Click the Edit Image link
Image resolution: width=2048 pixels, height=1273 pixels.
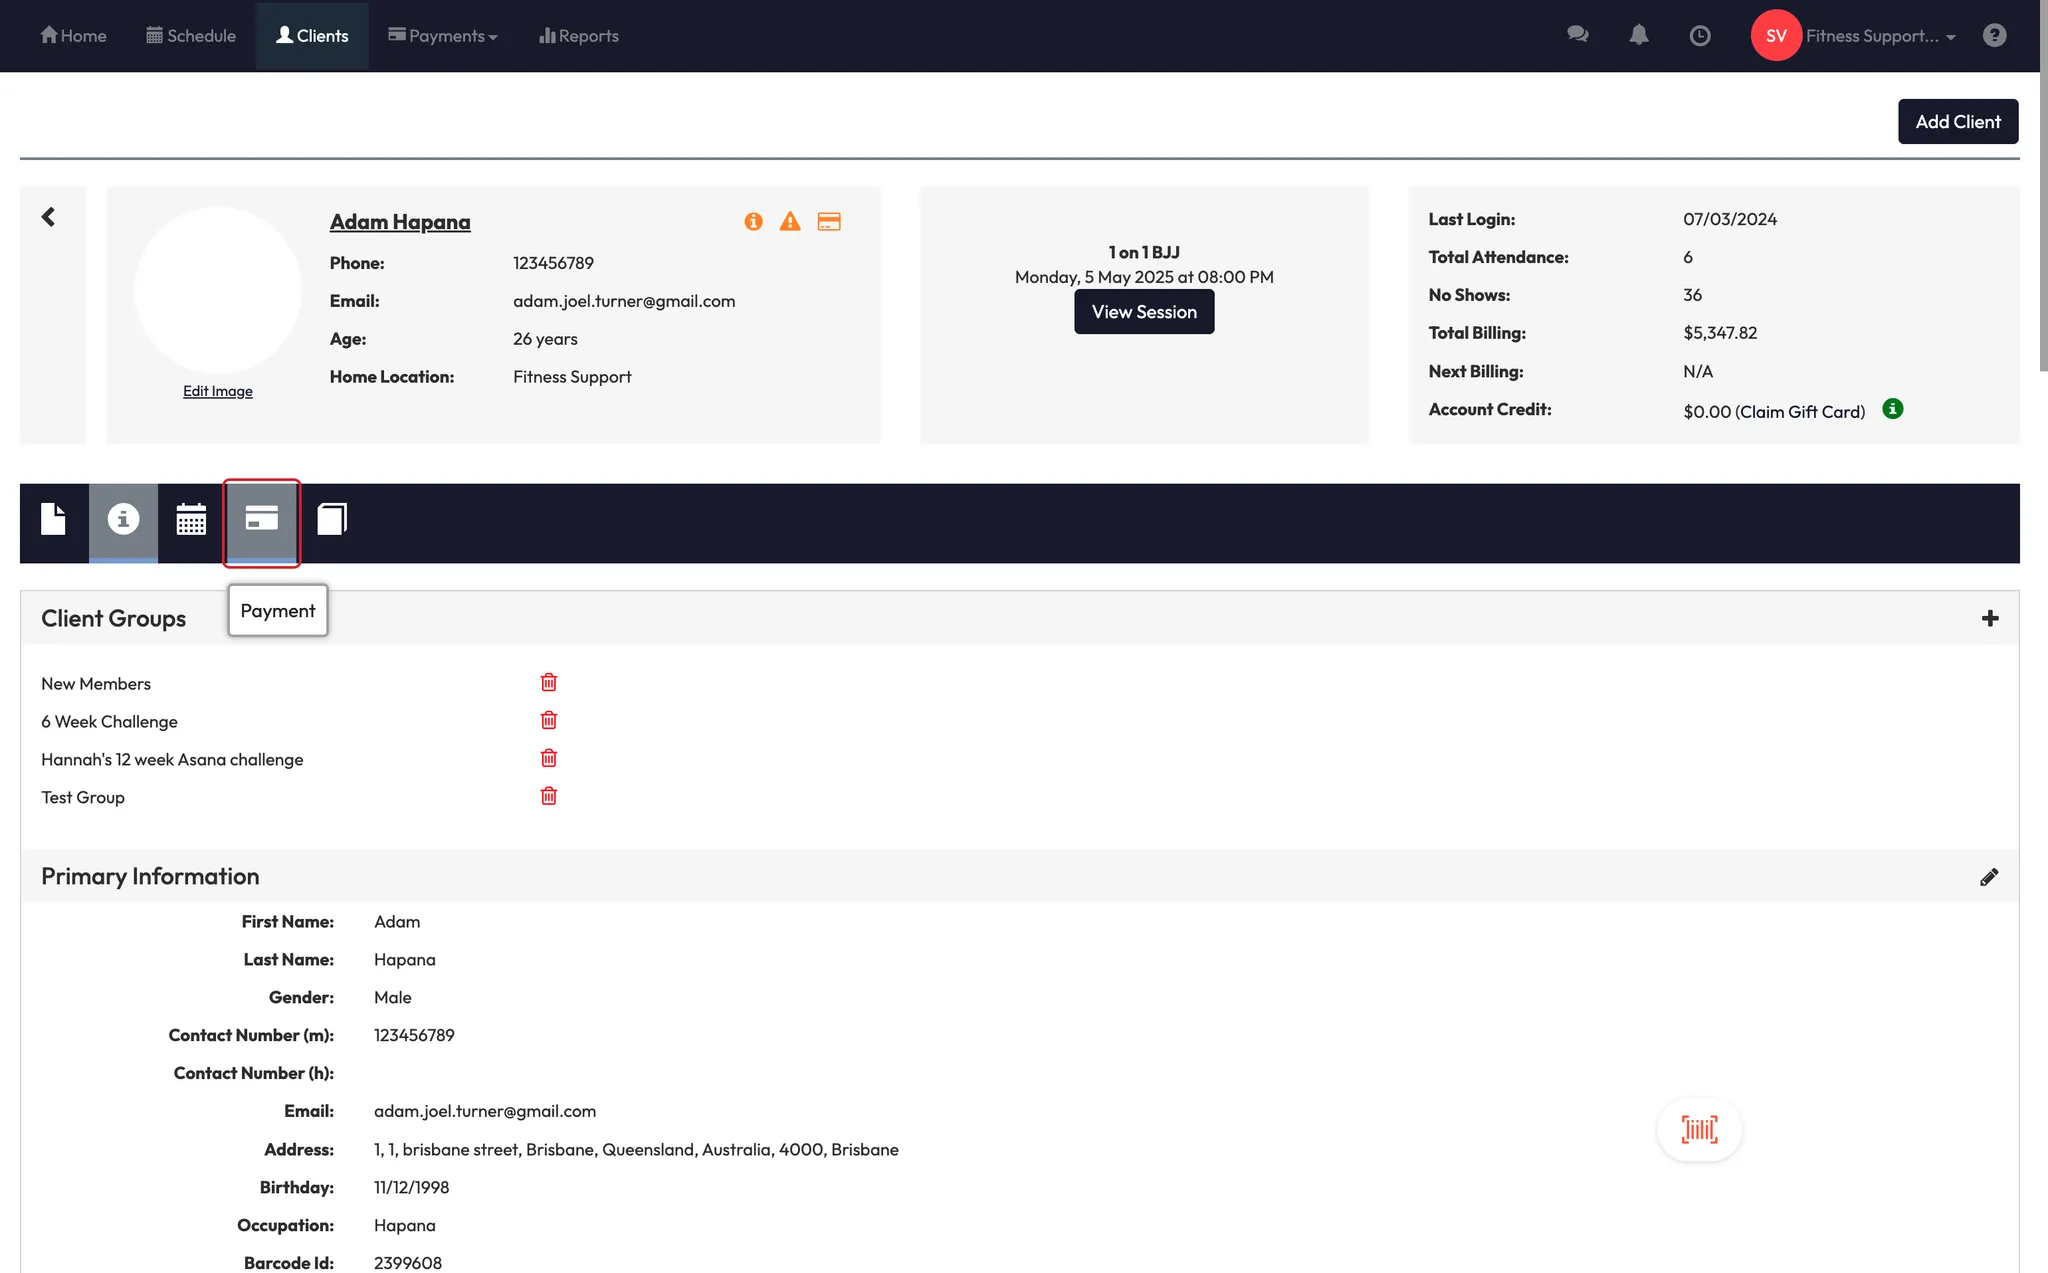(x=218, y=391)
